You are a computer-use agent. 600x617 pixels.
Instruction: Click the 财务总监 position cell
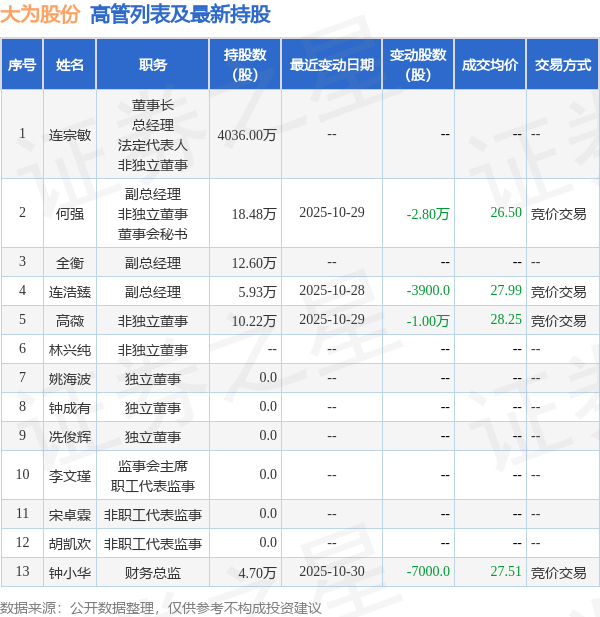point(153,573)
